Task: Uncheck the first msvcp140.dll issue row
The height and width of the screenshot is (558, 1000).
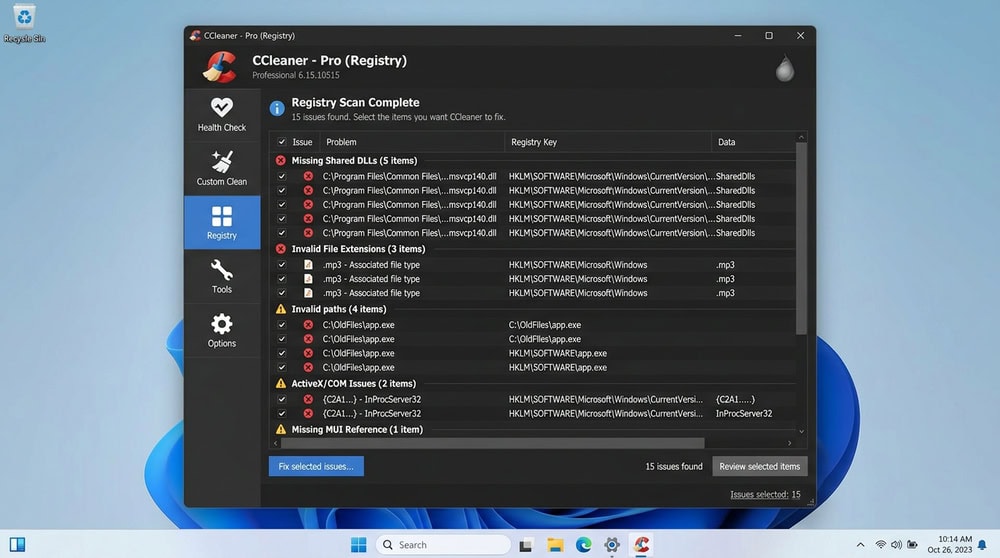Action: 281,176
